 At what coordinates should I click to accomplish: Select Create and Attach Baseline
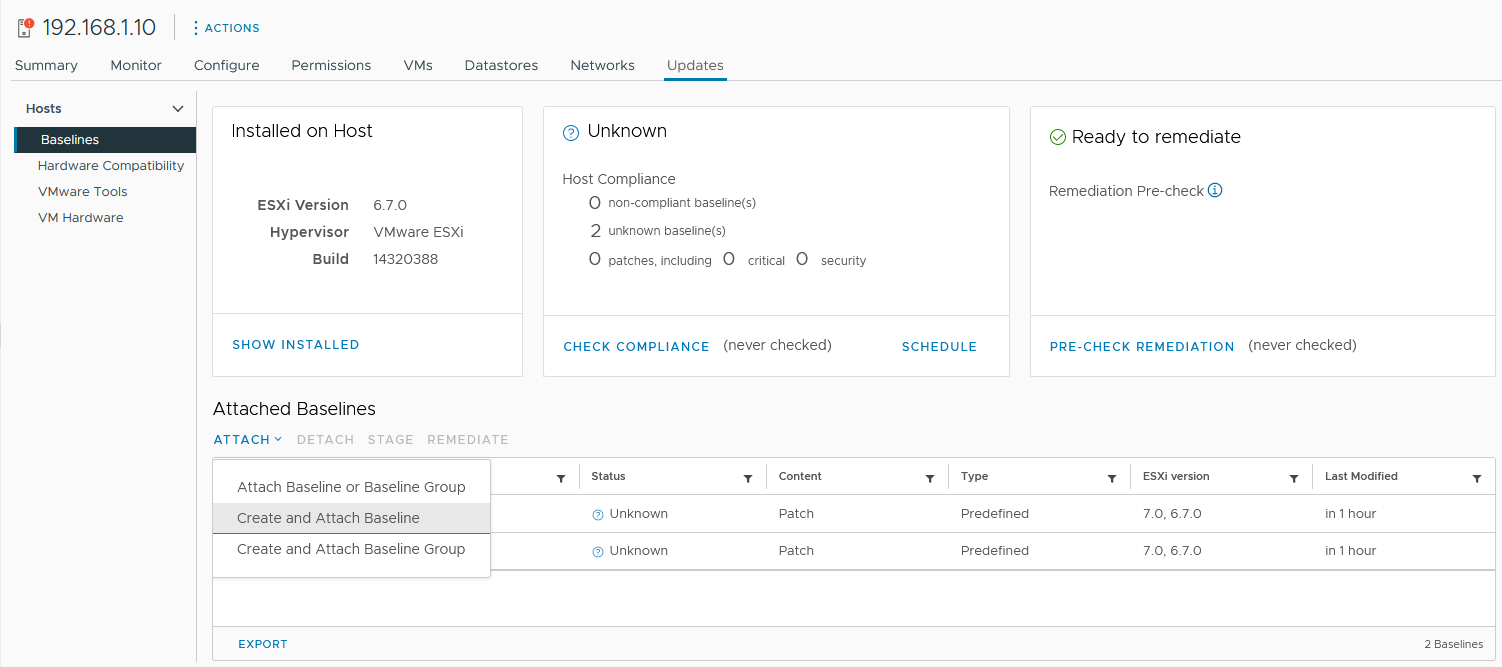click(x=328, y=518)
